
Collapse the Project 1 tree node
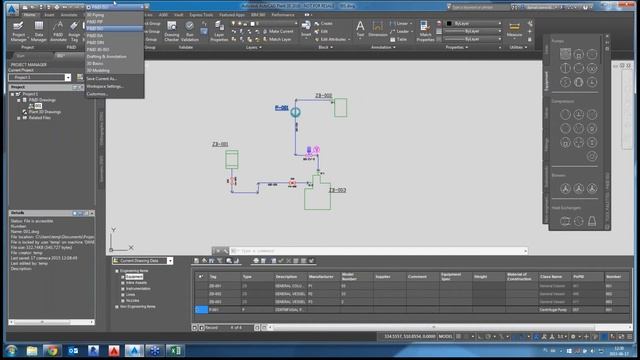click(12, 94)
